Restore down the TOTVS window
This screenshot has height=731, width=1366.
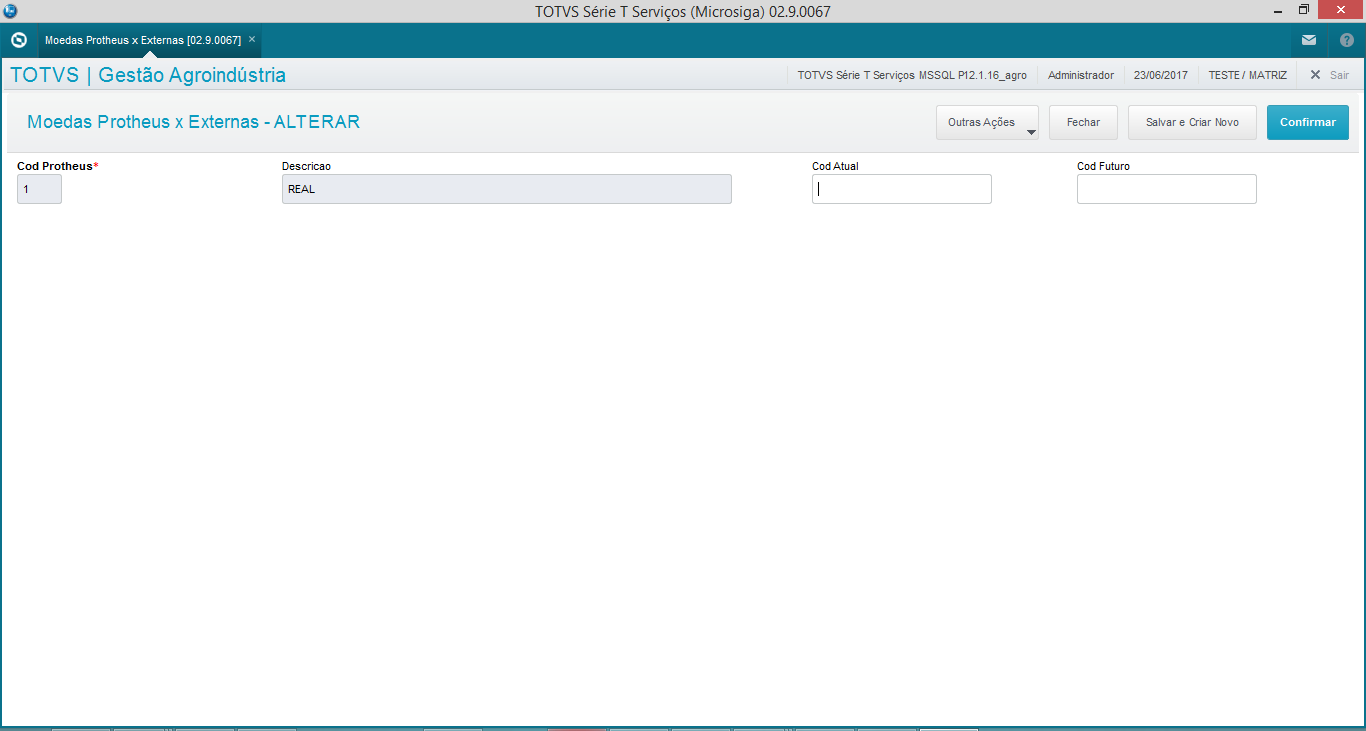click(1304, 10)
